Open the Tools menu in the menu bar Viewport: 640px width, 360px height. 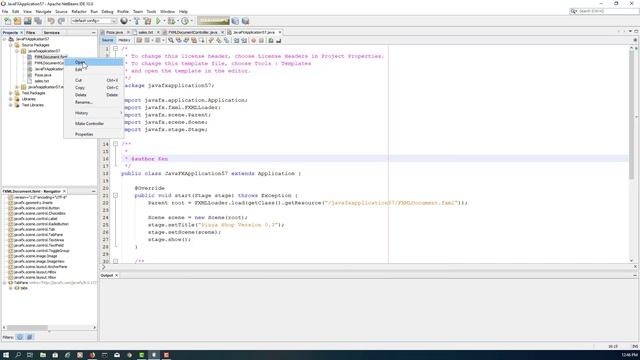151,11
